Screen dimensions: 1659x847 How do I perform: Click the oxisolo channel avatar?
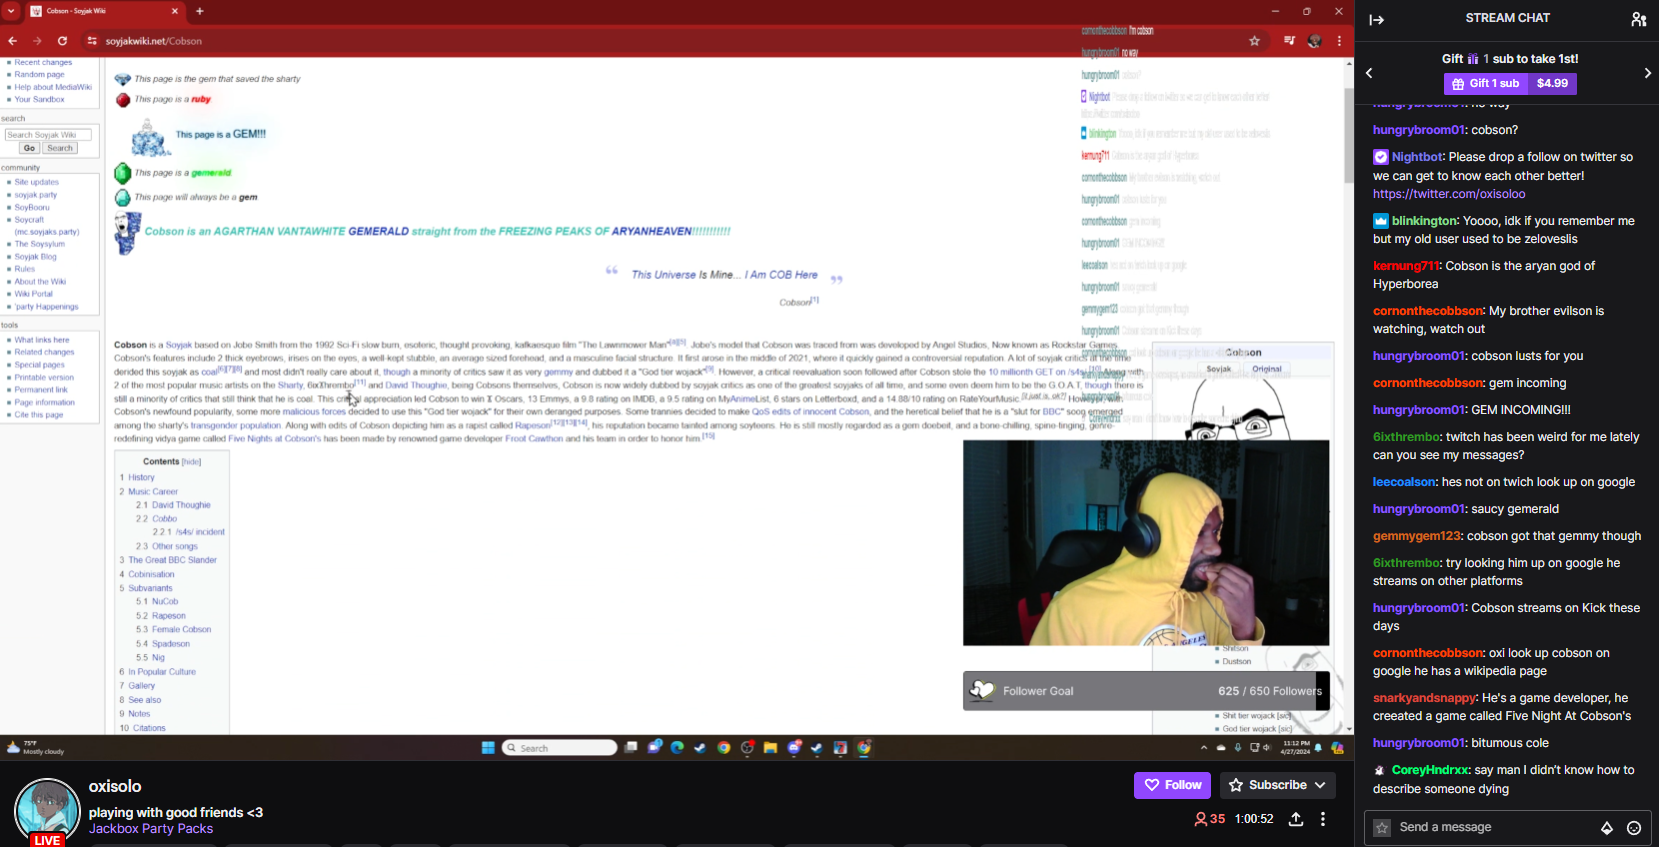point(47,811)
